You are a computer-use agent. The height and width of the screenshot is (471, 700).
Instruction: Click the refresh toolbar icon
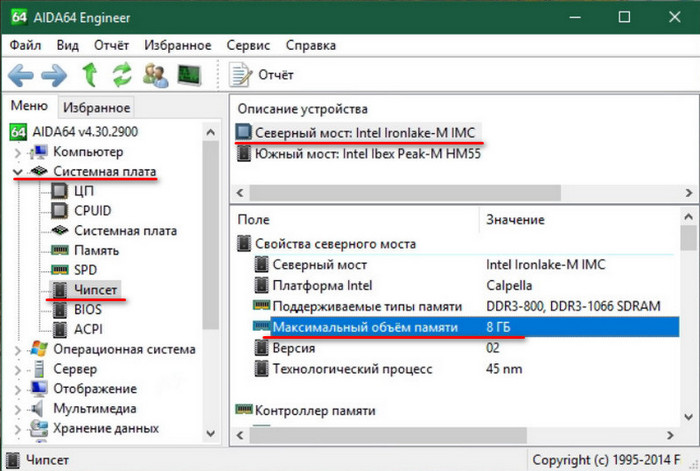(x=122, y=75)
